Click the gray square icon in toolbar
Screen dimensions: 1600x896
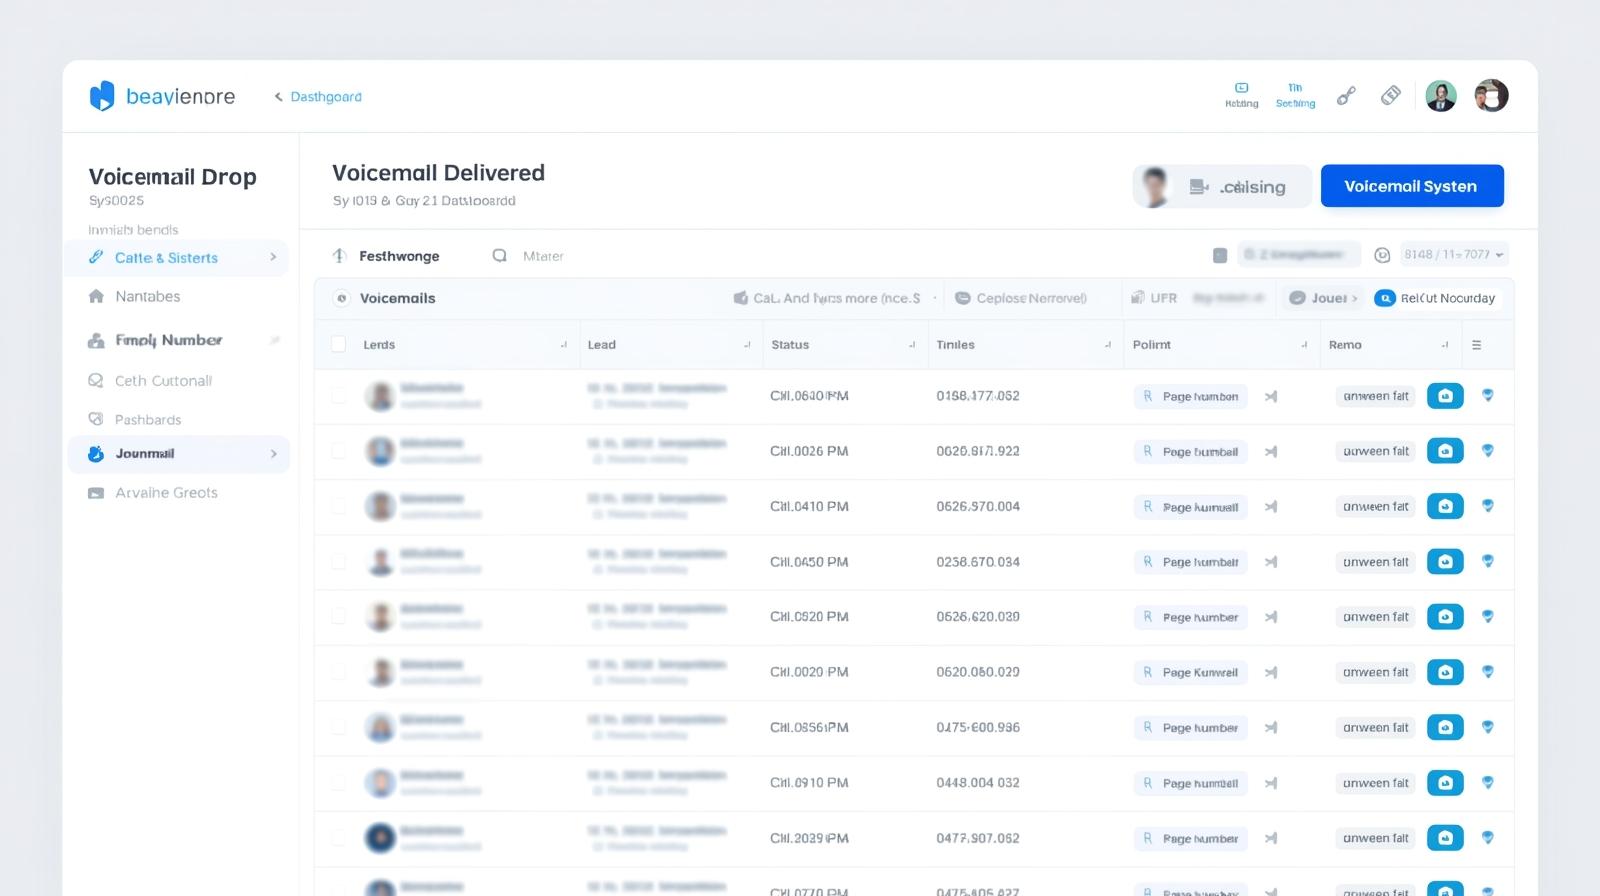(1220, 256)
